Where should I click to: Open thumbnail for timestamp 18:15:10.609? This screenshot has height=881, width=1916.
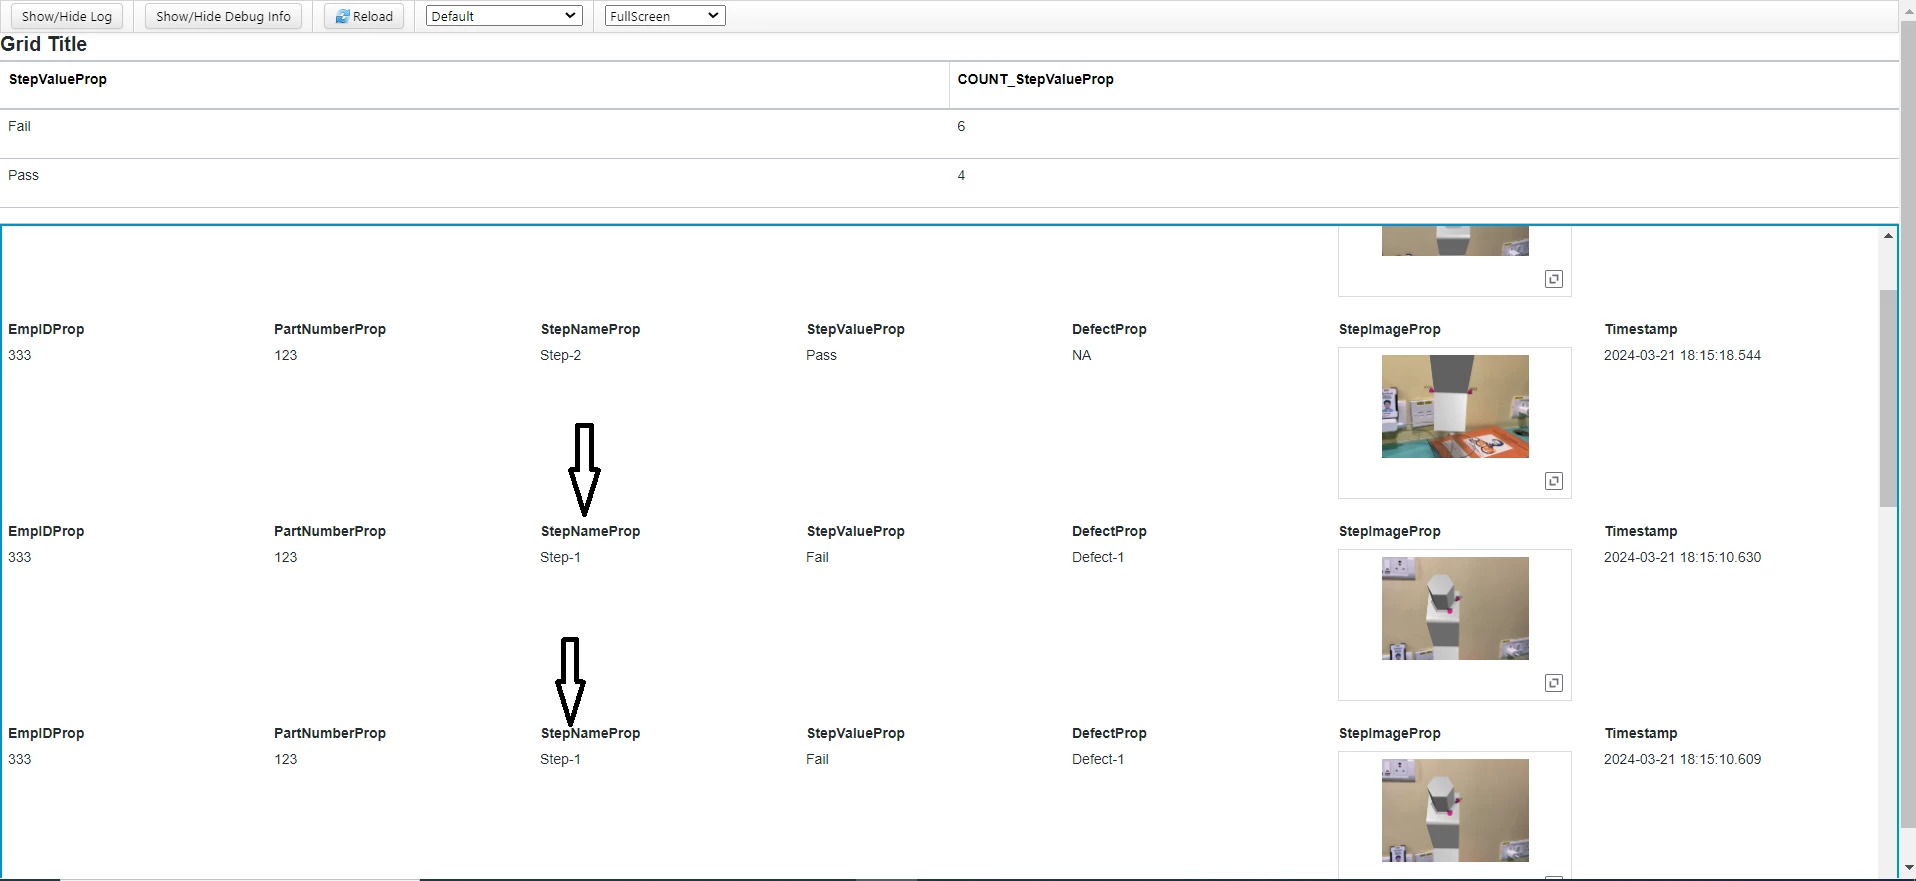(x=1455, y=810)
